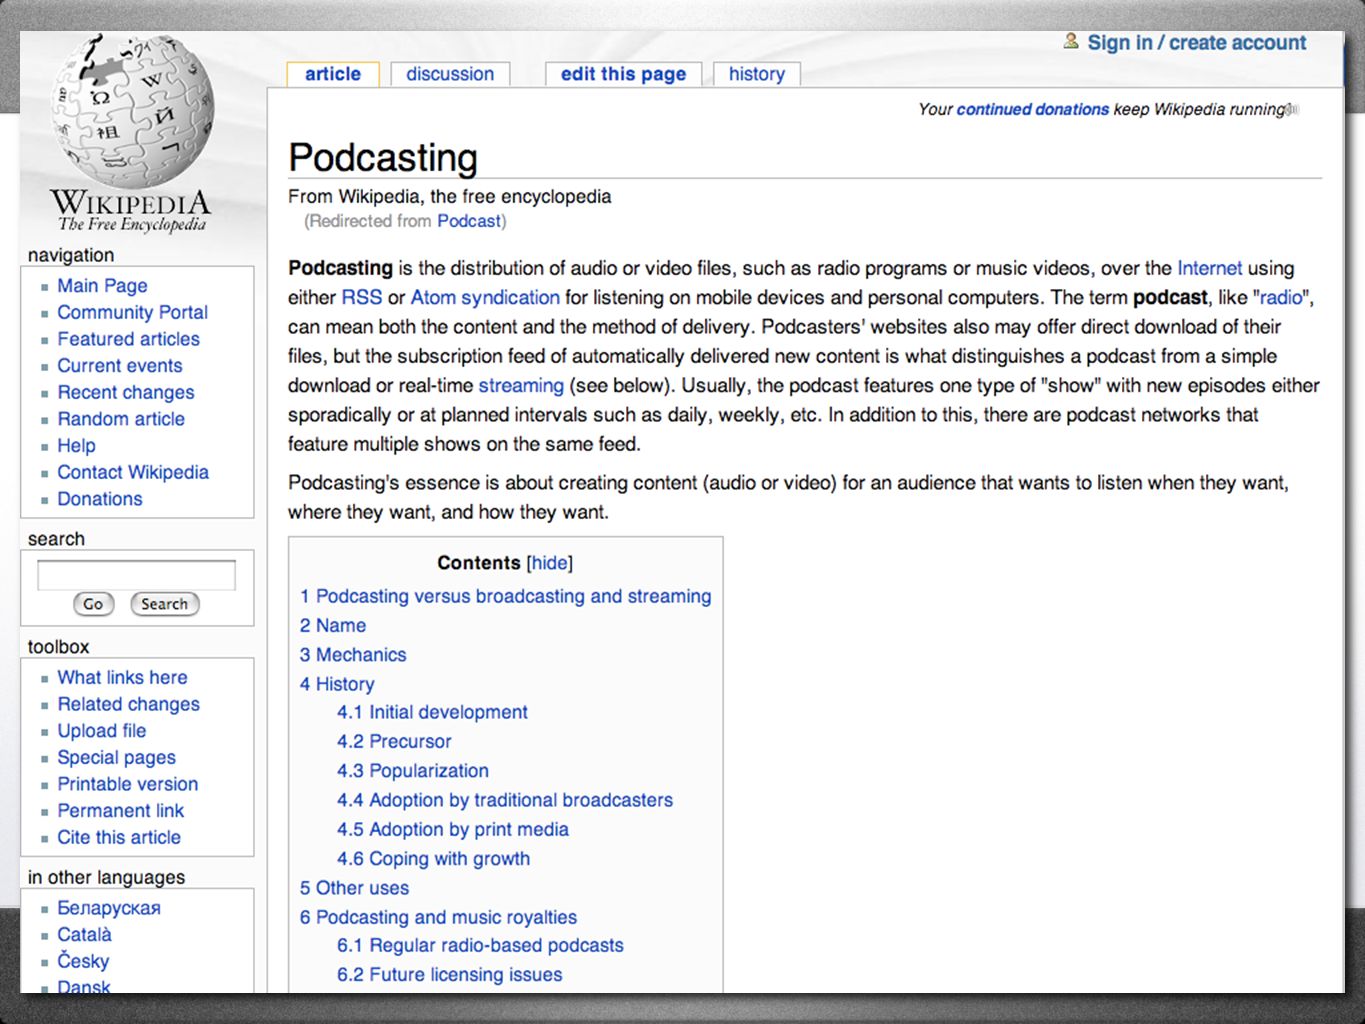Jump to section 5 Other uses

[354, 888]
